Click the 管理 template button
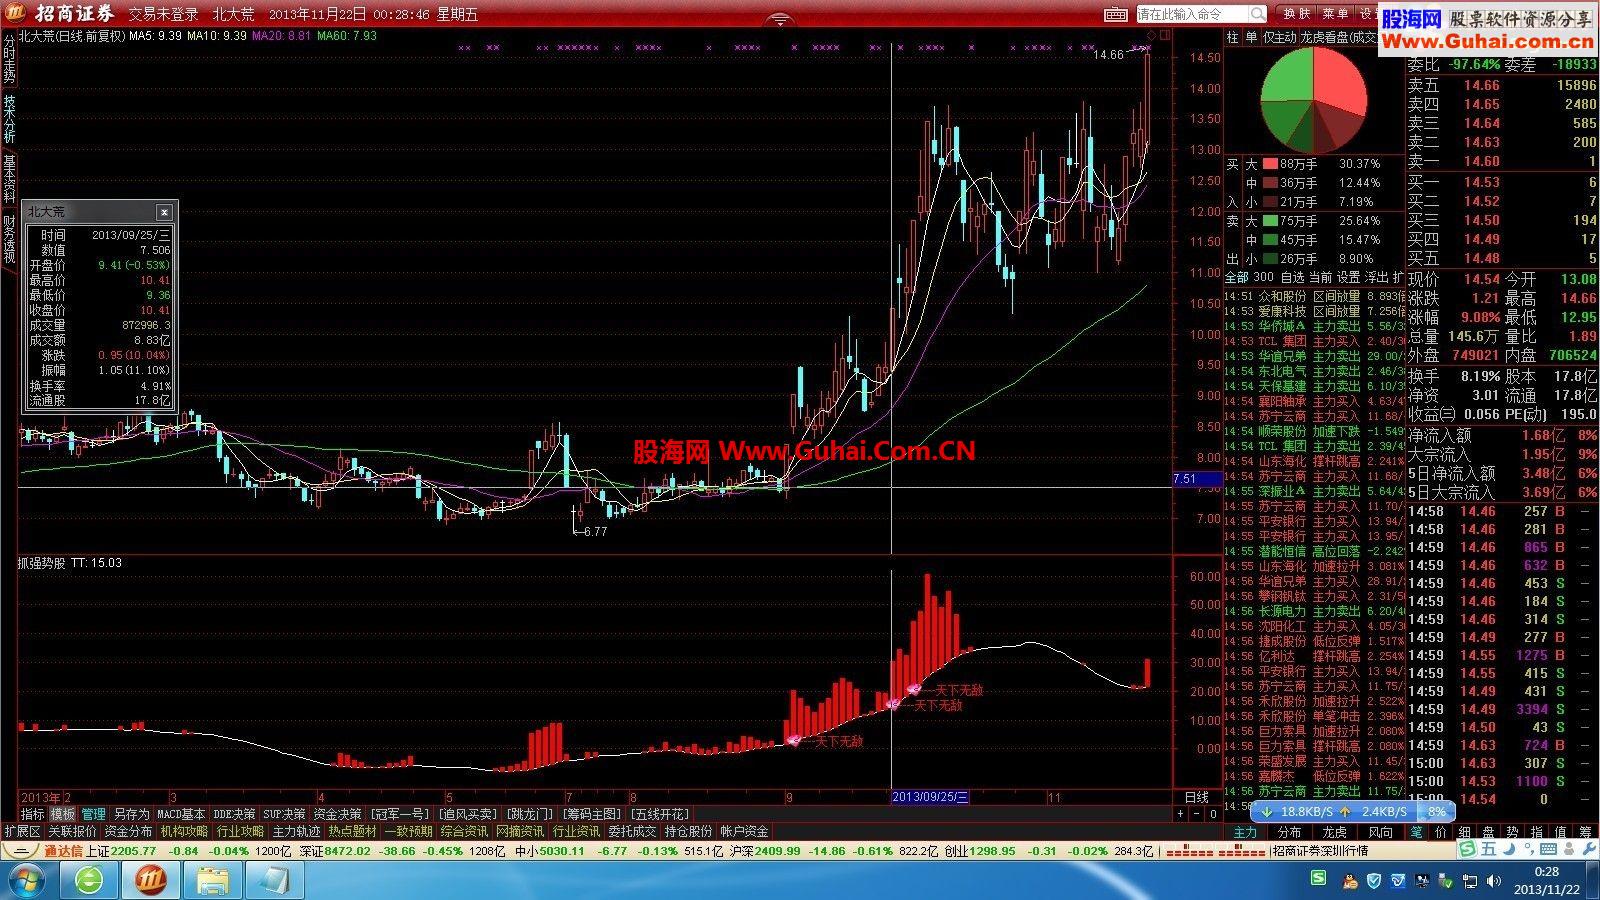 93,815
